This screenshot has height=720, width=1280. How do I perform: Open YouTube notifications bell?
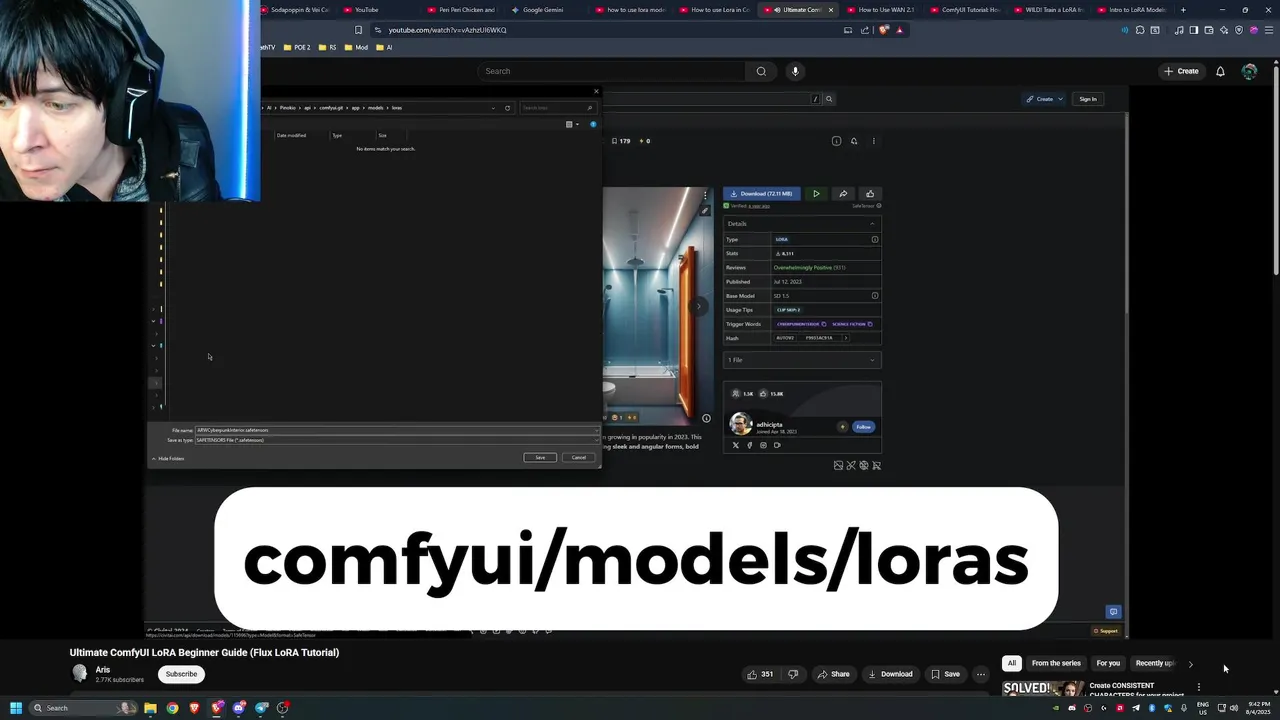pyautogui.click(x=1220, y=71)
